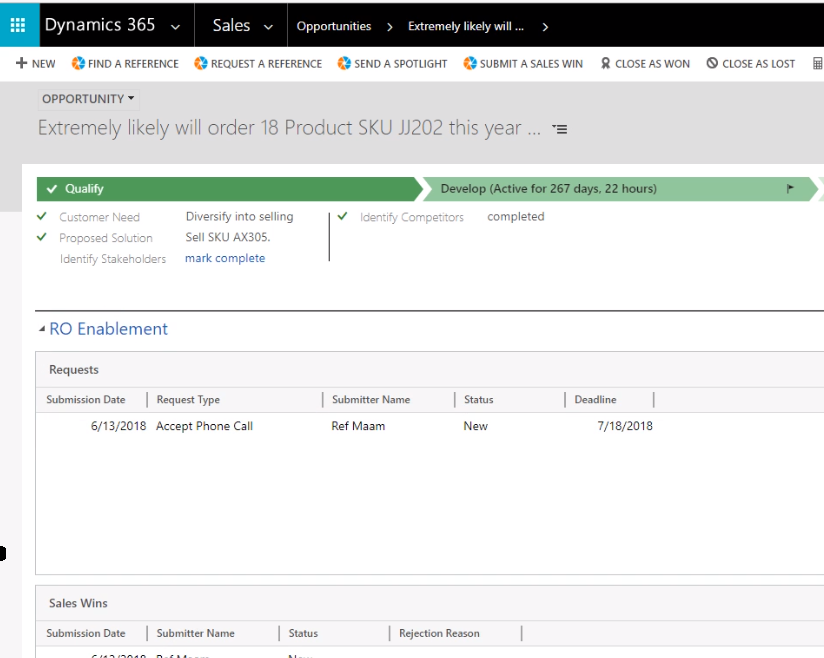Choose SEND A SPOTLIGHT command

click(400, 64)
